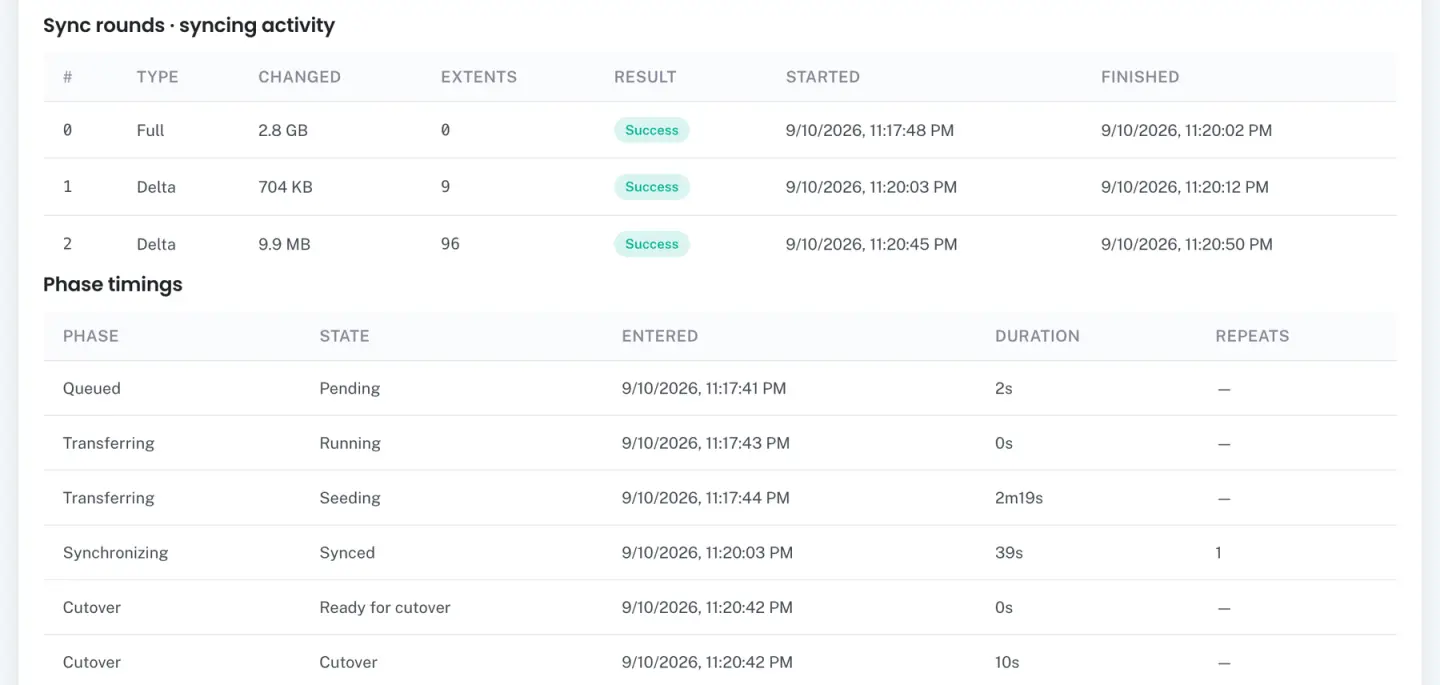Image resolution: width=1440 pixels, height=685 pixels.
Task: Click the repeats value 1 in Synchronizing row
Action: [1218, 553]
